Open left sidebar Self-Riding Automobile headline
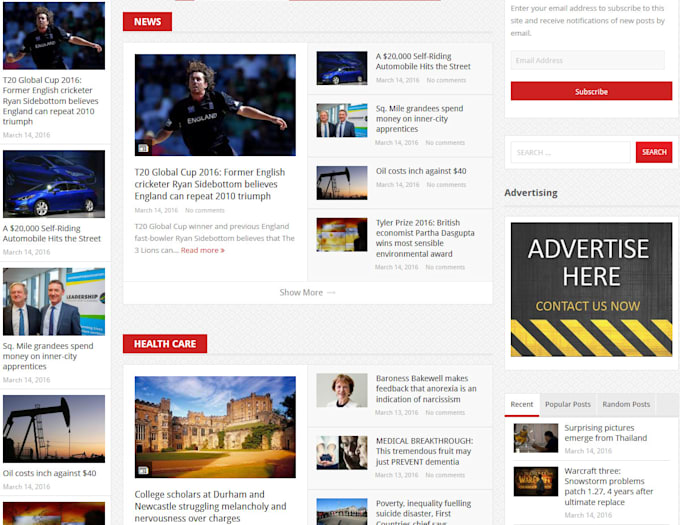The height and width of the screenshot is (525, 680). [x=52, y=233]
